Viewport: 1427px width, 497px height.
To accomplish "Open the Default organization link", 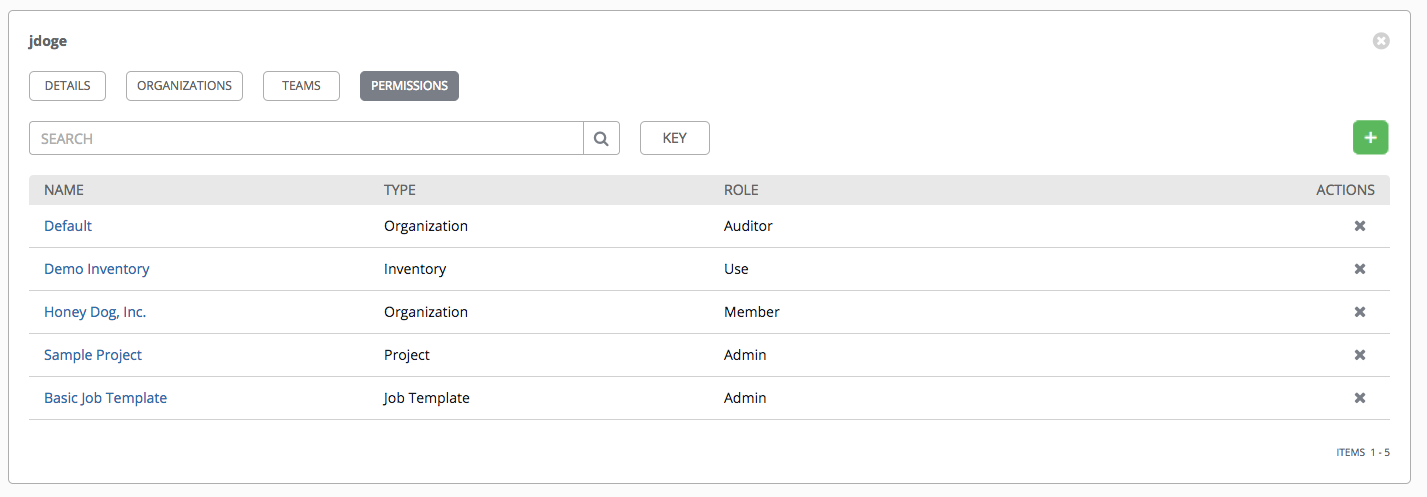I will click(68, 226).
